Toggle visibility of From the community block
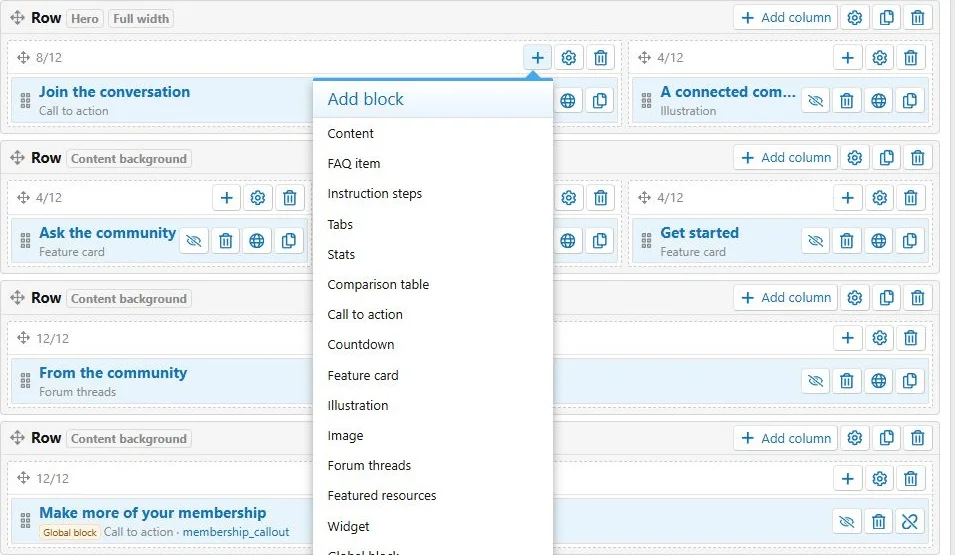This screenshot has width=955, height=555. click(x=816, y=381)
